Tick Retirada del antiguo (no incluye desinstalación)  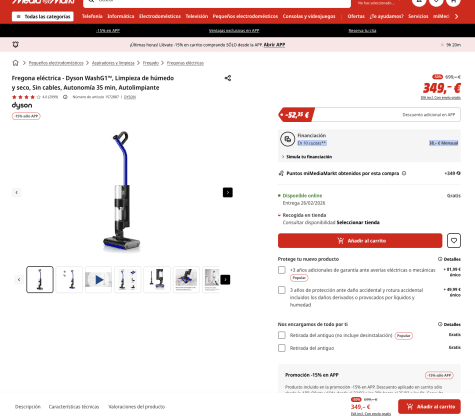282,335
